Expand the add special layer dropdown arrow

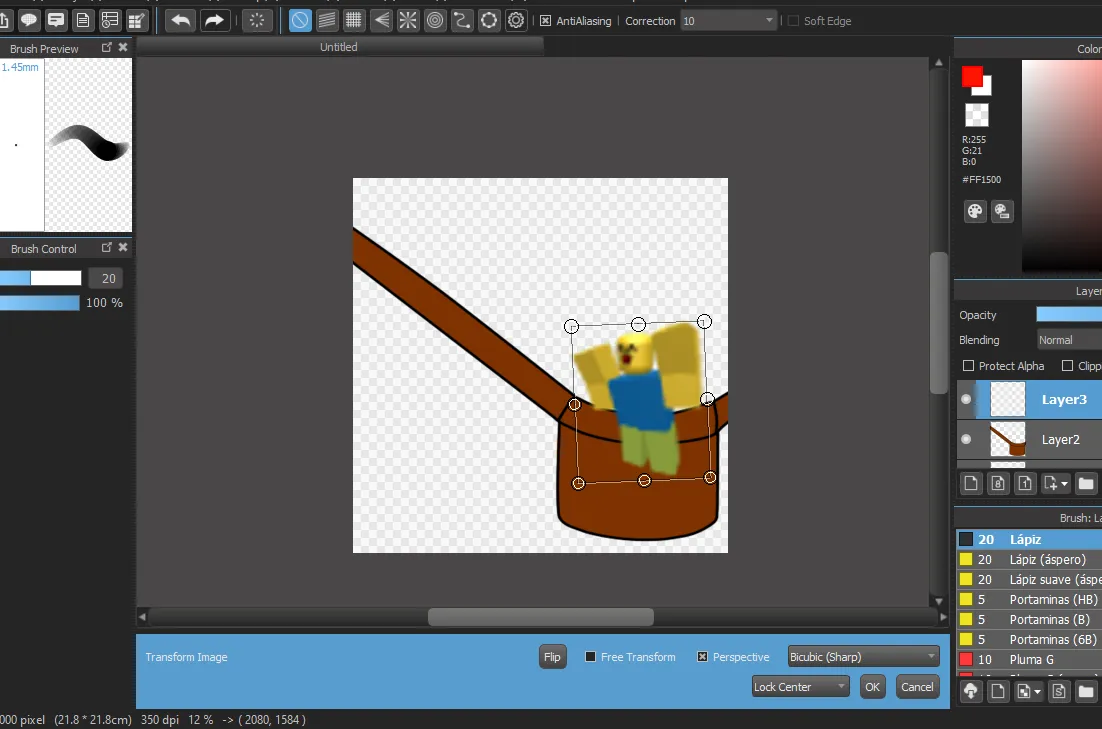tap(1065, 484)
